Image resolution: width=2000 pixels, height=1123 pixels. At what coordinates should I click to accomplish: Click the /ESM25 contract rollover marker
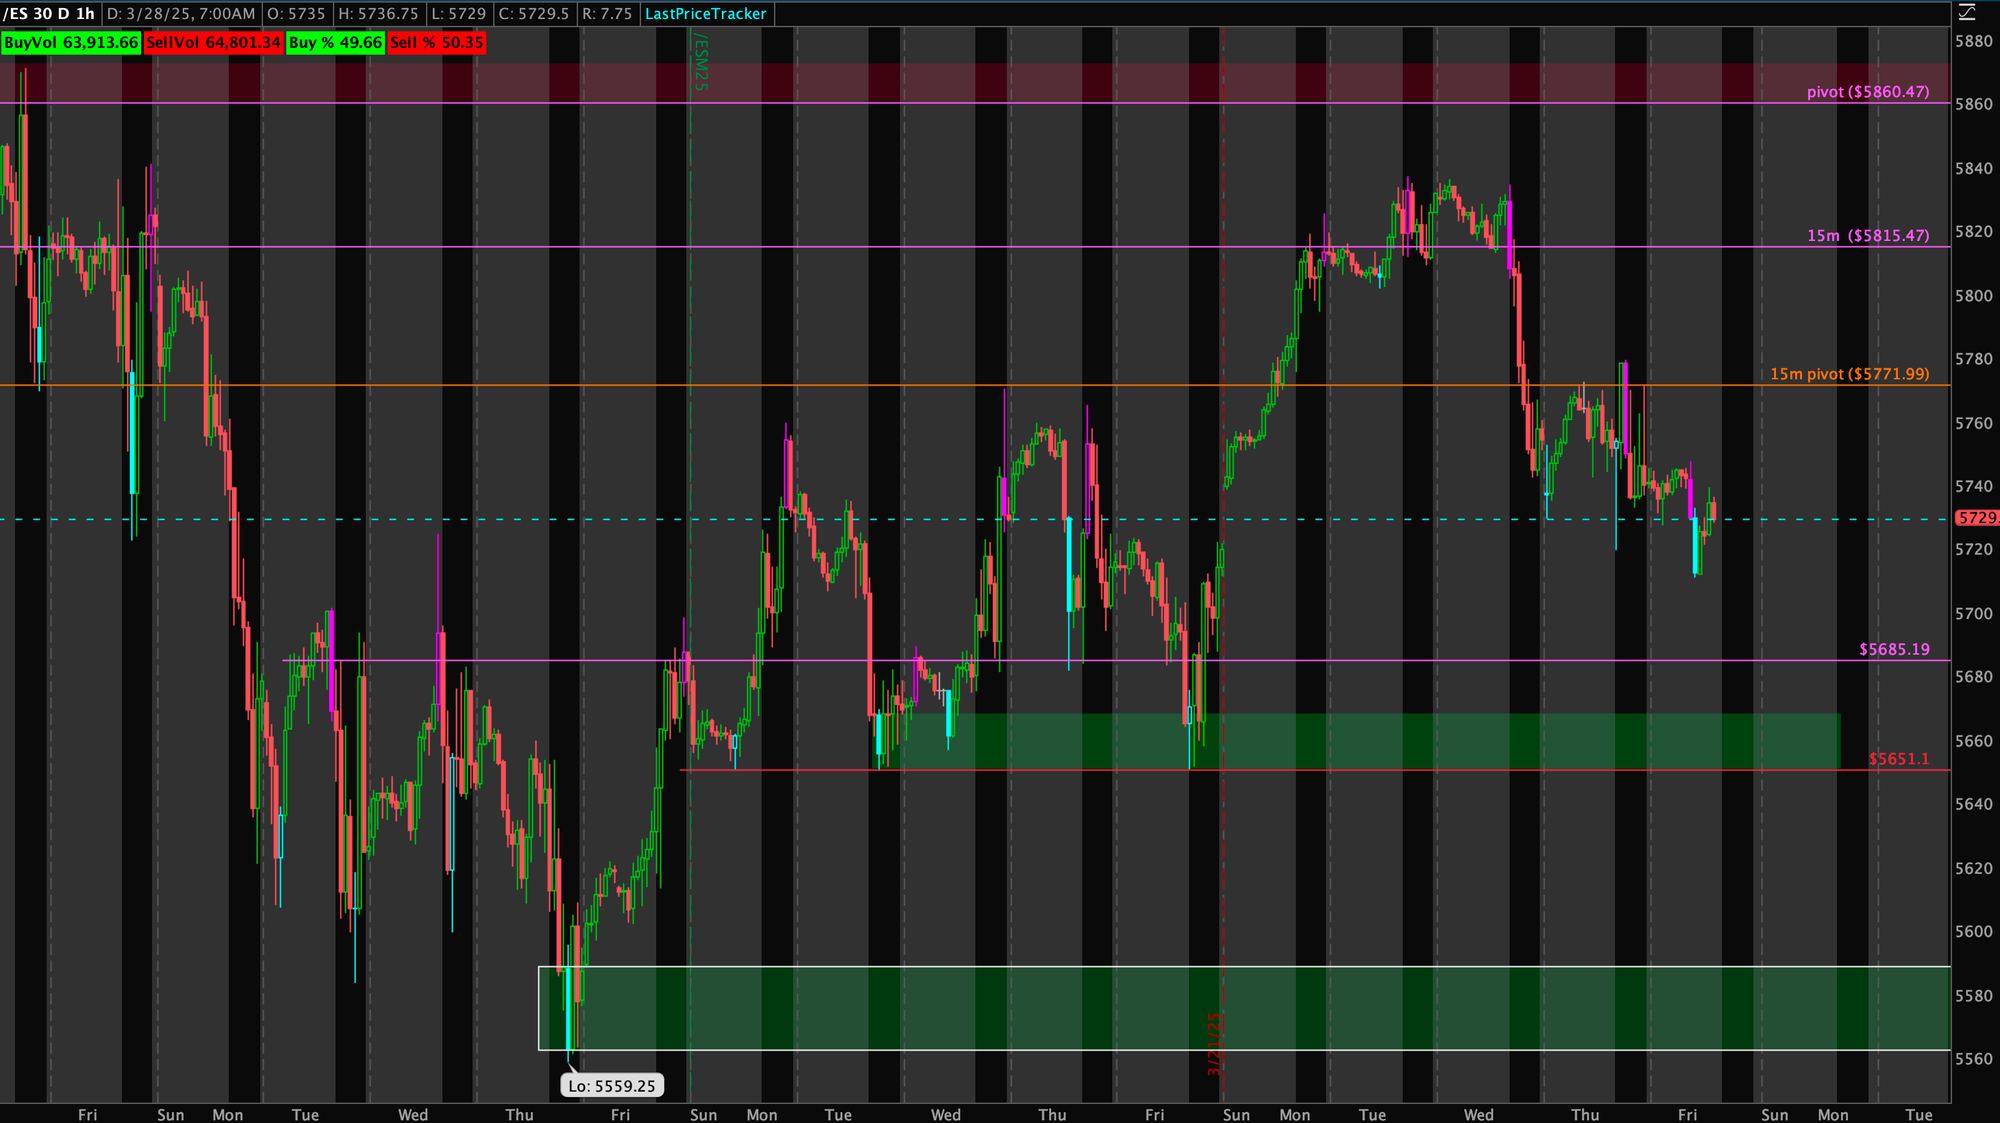click(x=700, y=62)
